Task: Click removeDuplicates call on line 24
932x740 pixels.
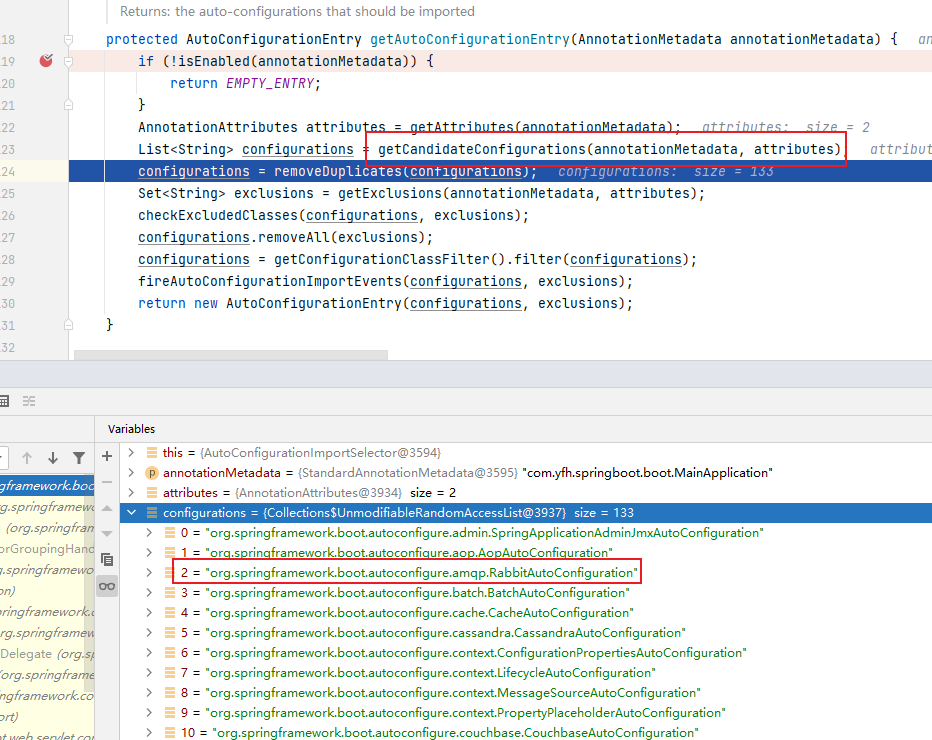Action: point(338,171)
